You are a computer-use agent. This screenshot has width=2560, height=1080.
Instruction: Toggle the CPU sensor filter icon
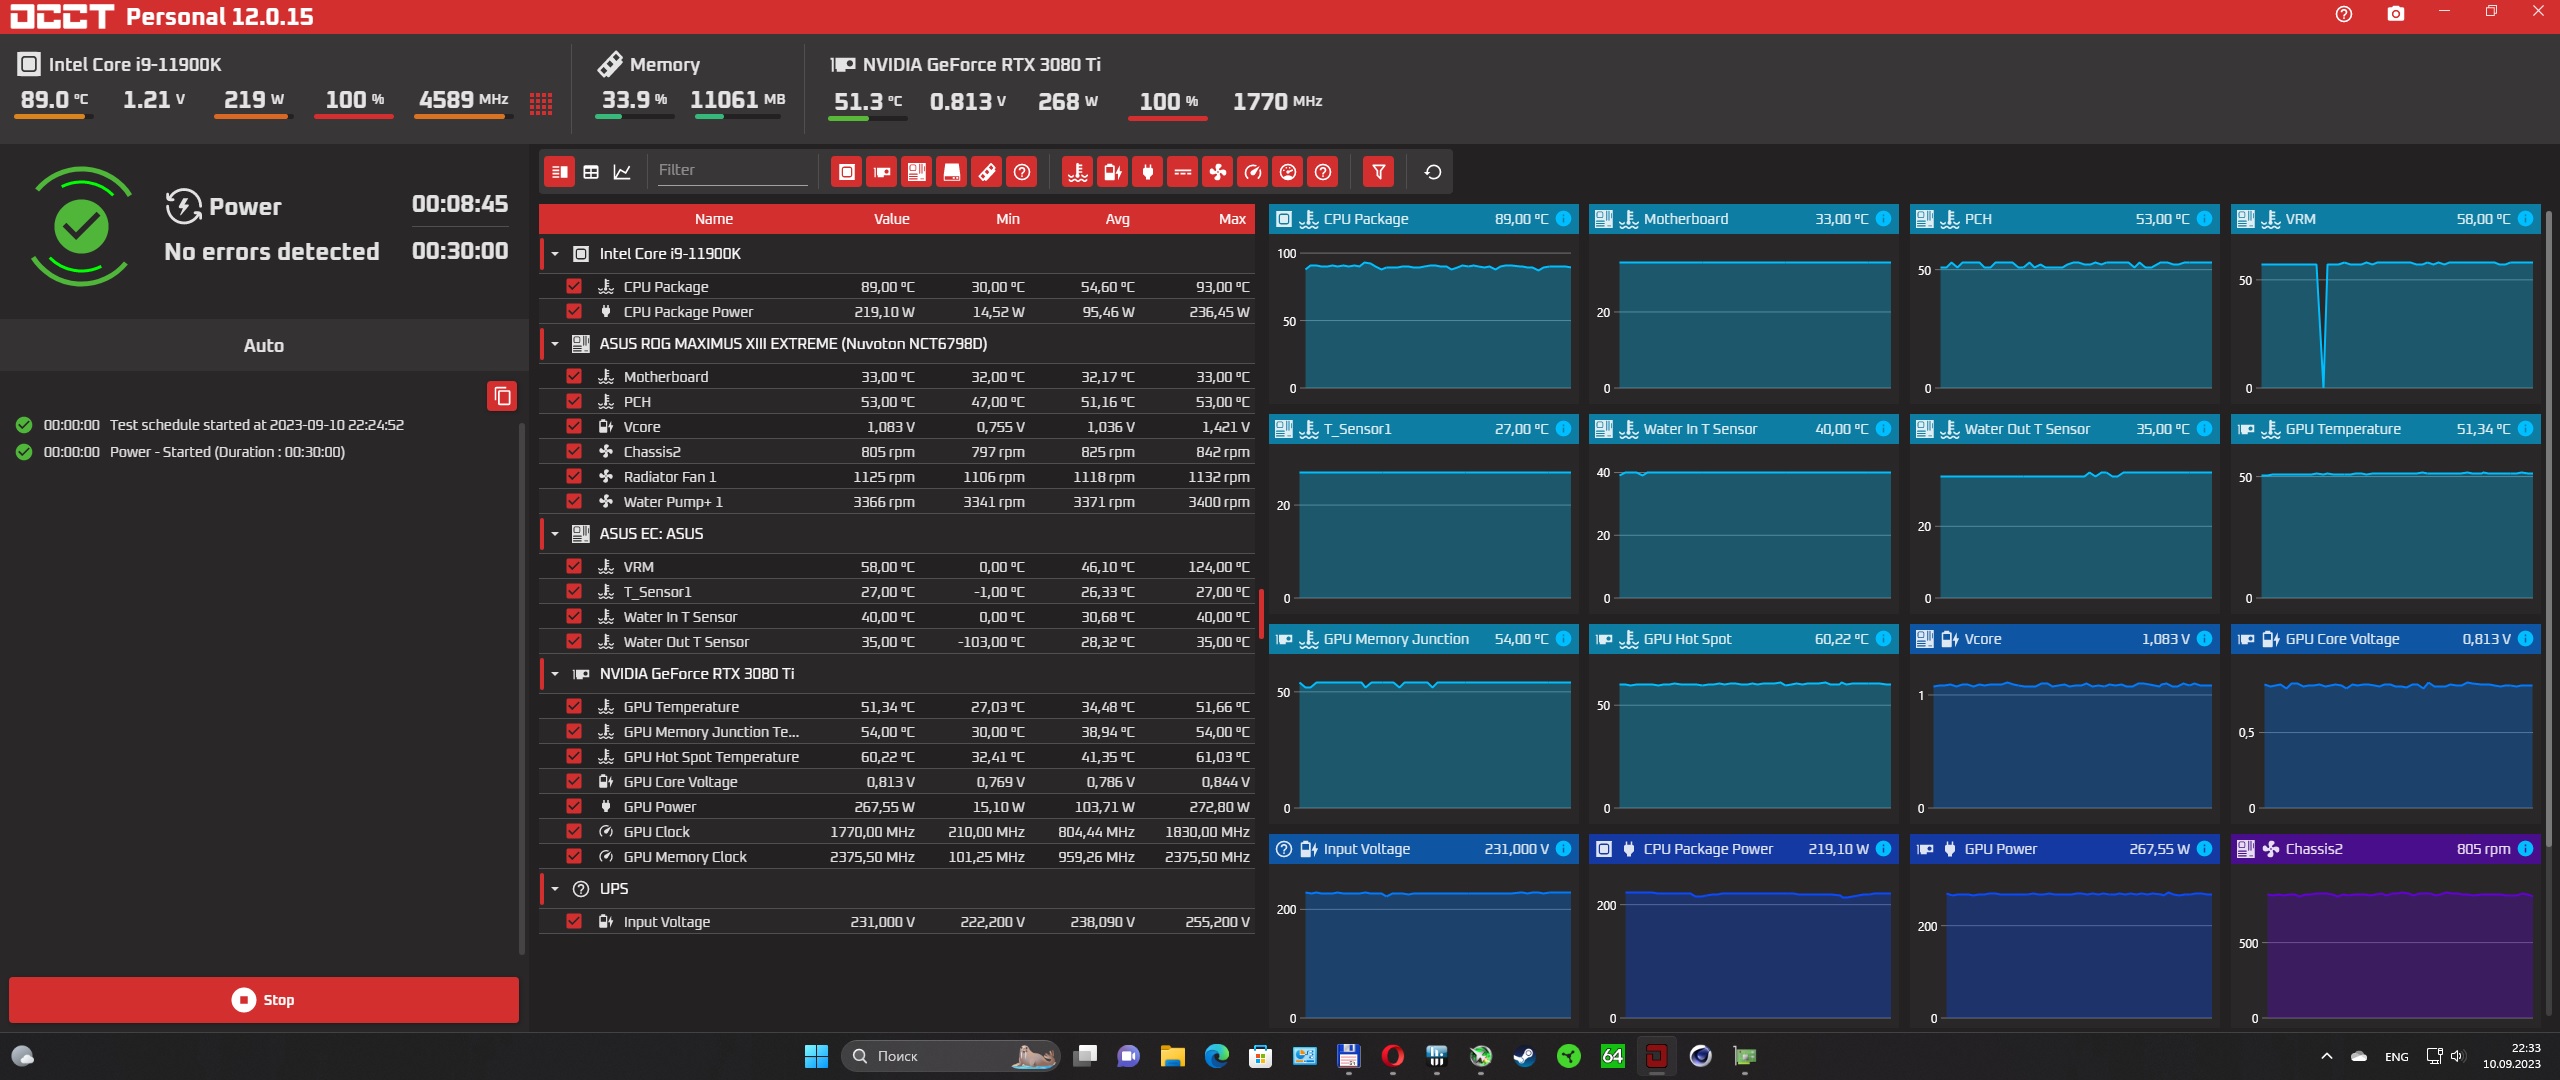point(846,172)
